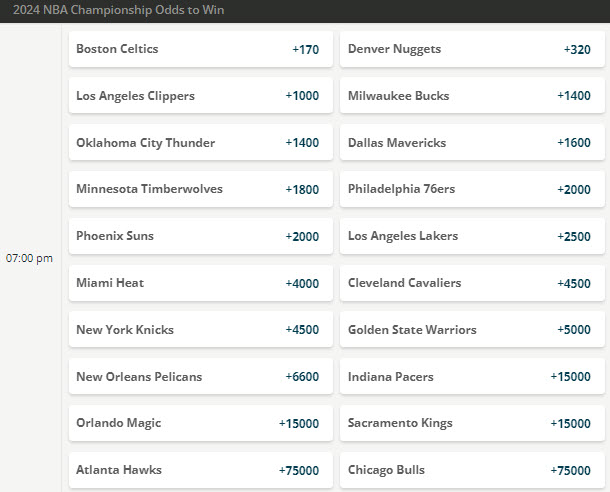Select New Orleans Pelicans +6600
The width and height of the screenshot is (610, 492).
click(201, 376)
